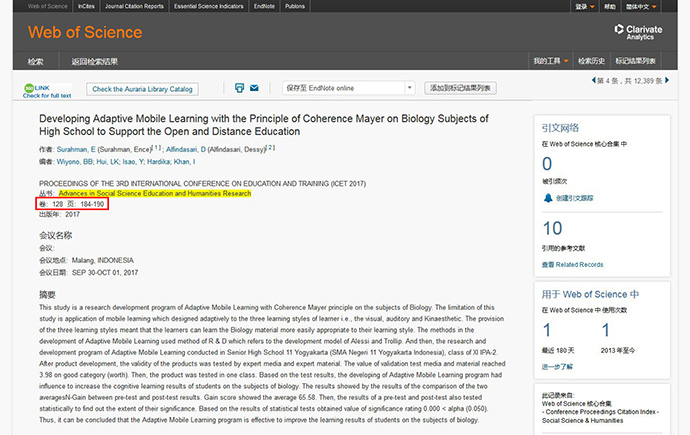Viewport: 690px width, 435px height.
Task: Click the print record icon
Action: pyautogui.click(x=239, y=88)
